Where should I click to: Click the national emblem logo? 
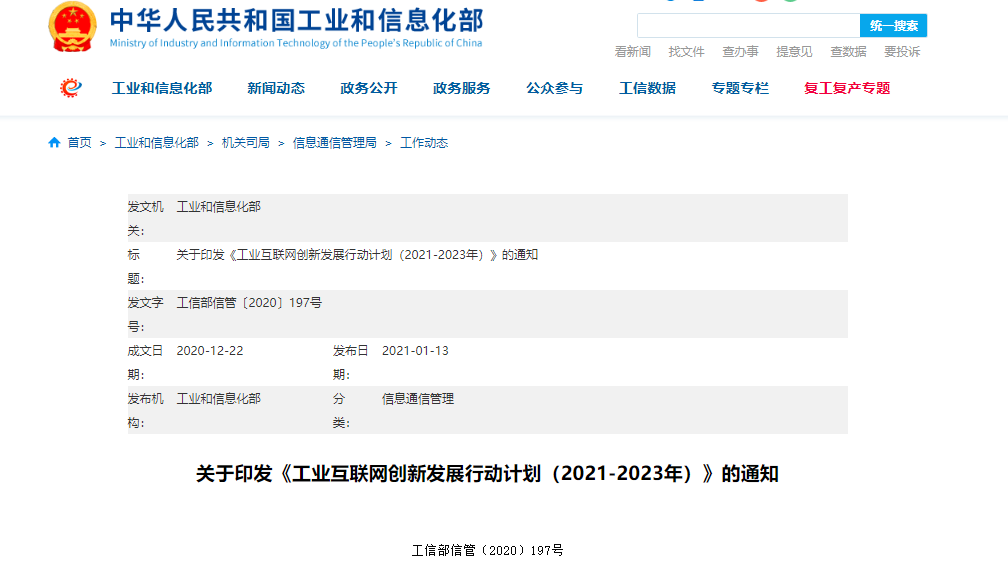tap(73, 27)
